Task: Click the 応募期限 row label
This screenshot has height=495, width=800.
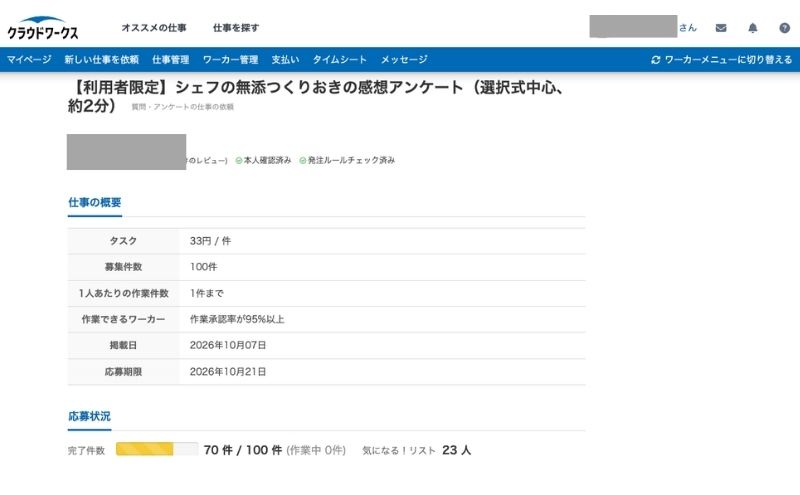Action: 123,372
